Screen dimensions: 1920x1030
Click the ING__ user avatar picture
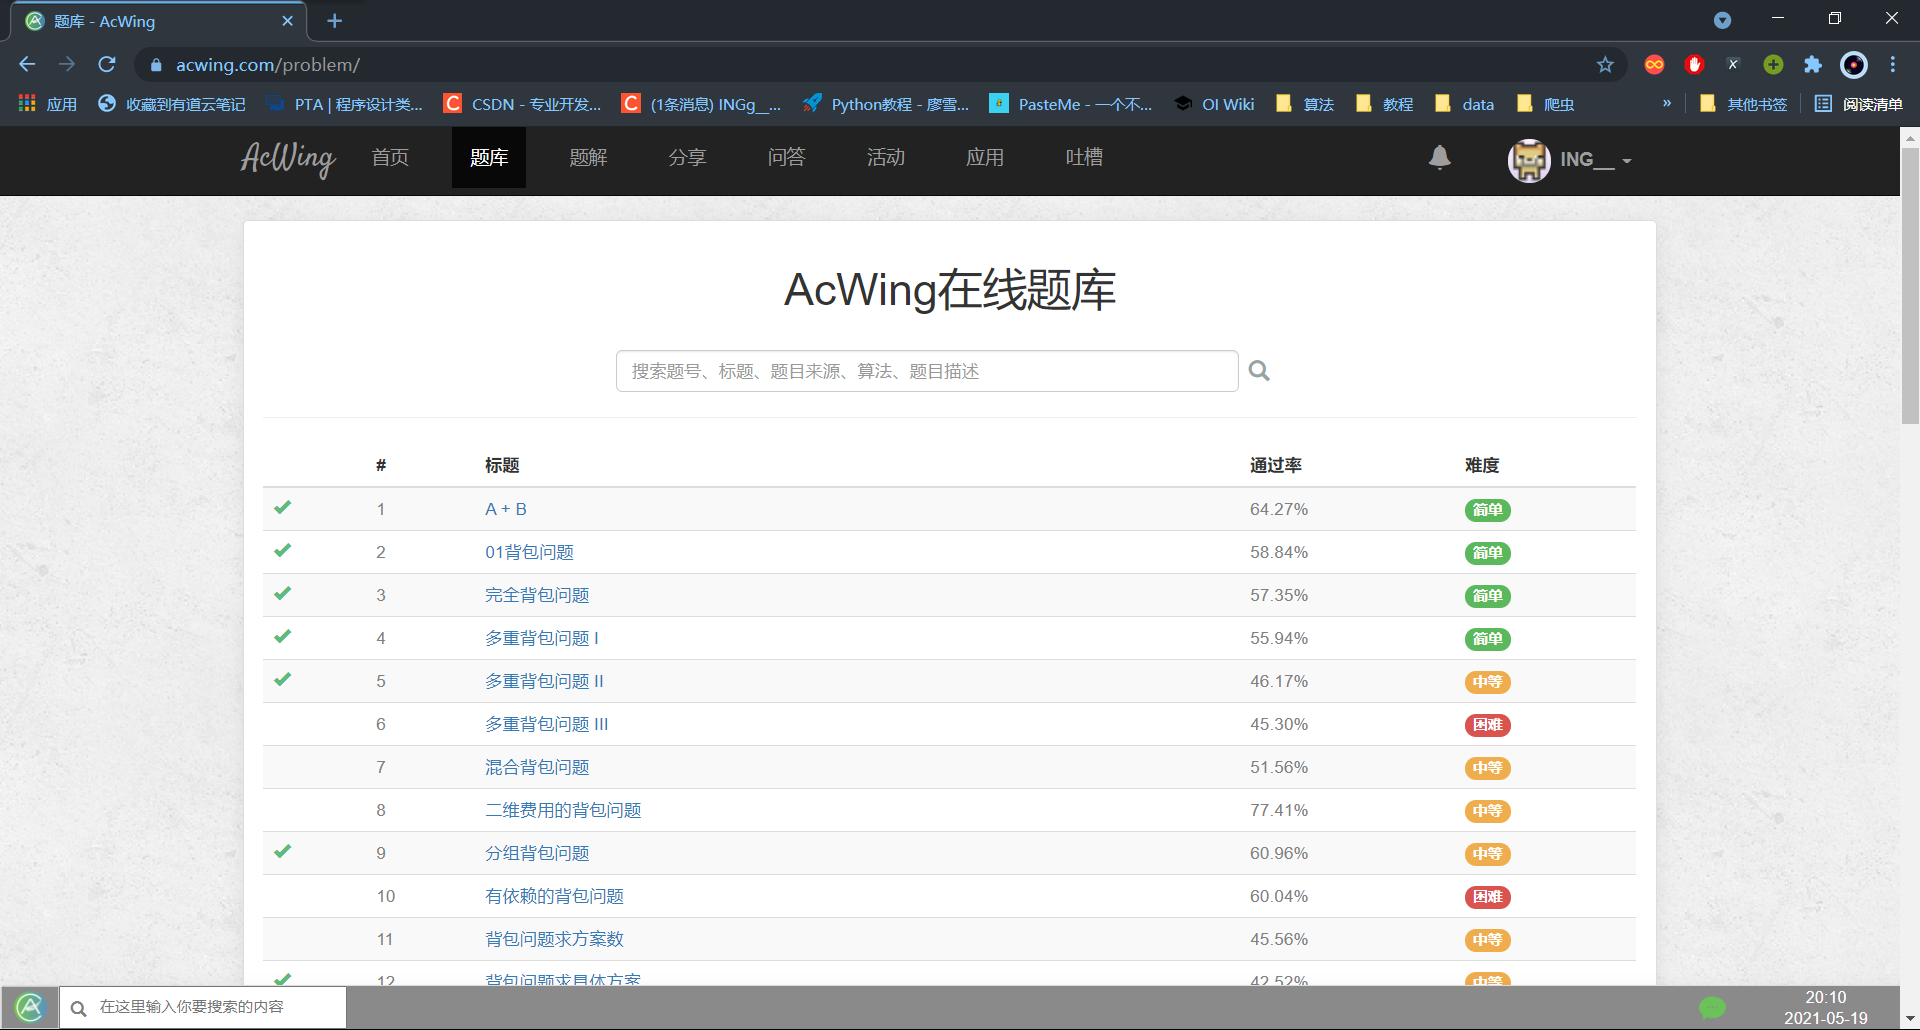1529,160
